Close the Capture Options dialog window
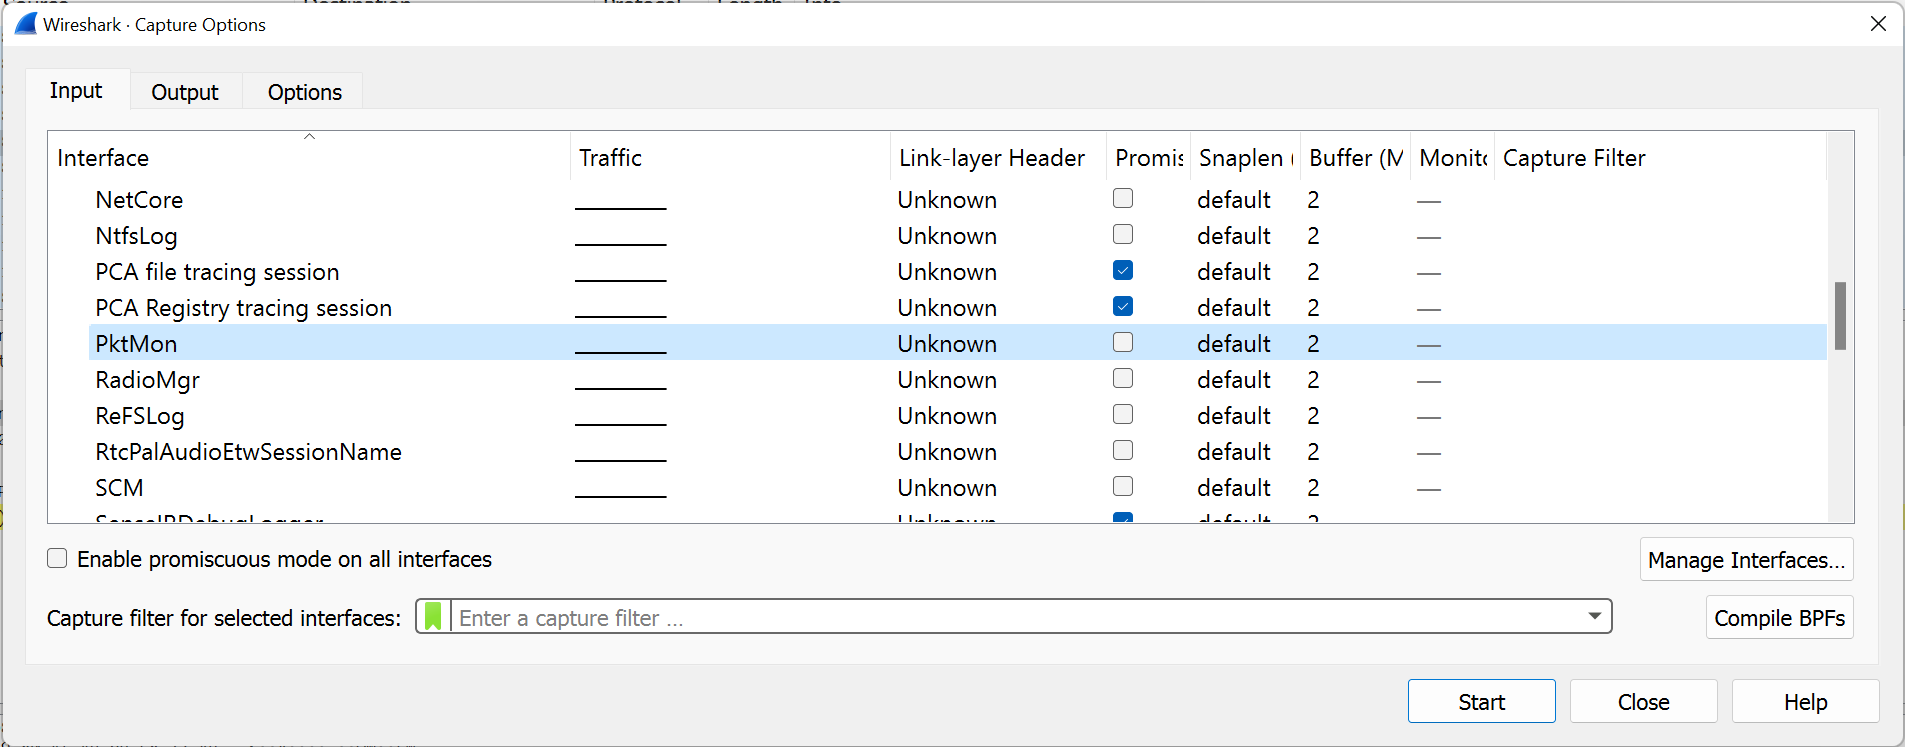Viewport: 1905px width, 747px height. [x=1878, y=24]
